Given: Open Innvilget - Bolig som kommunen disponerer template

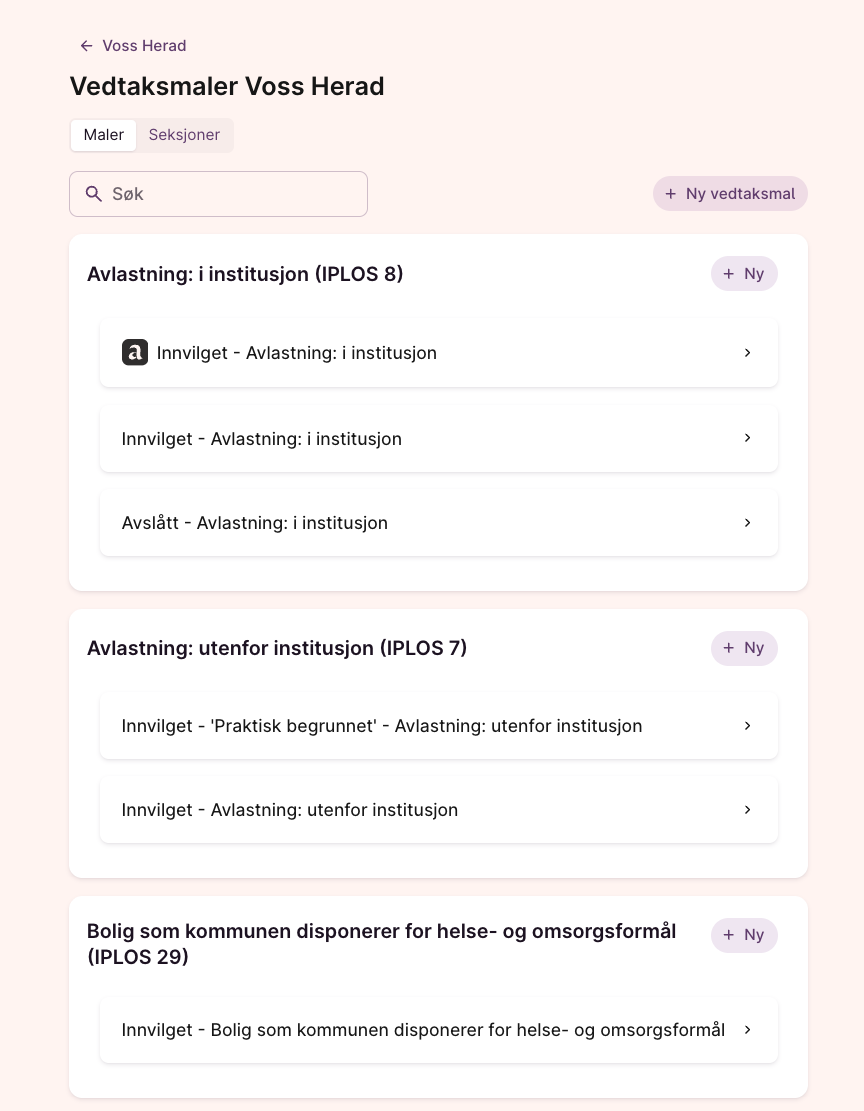Looking at the screenshot, I should 423,1030.
